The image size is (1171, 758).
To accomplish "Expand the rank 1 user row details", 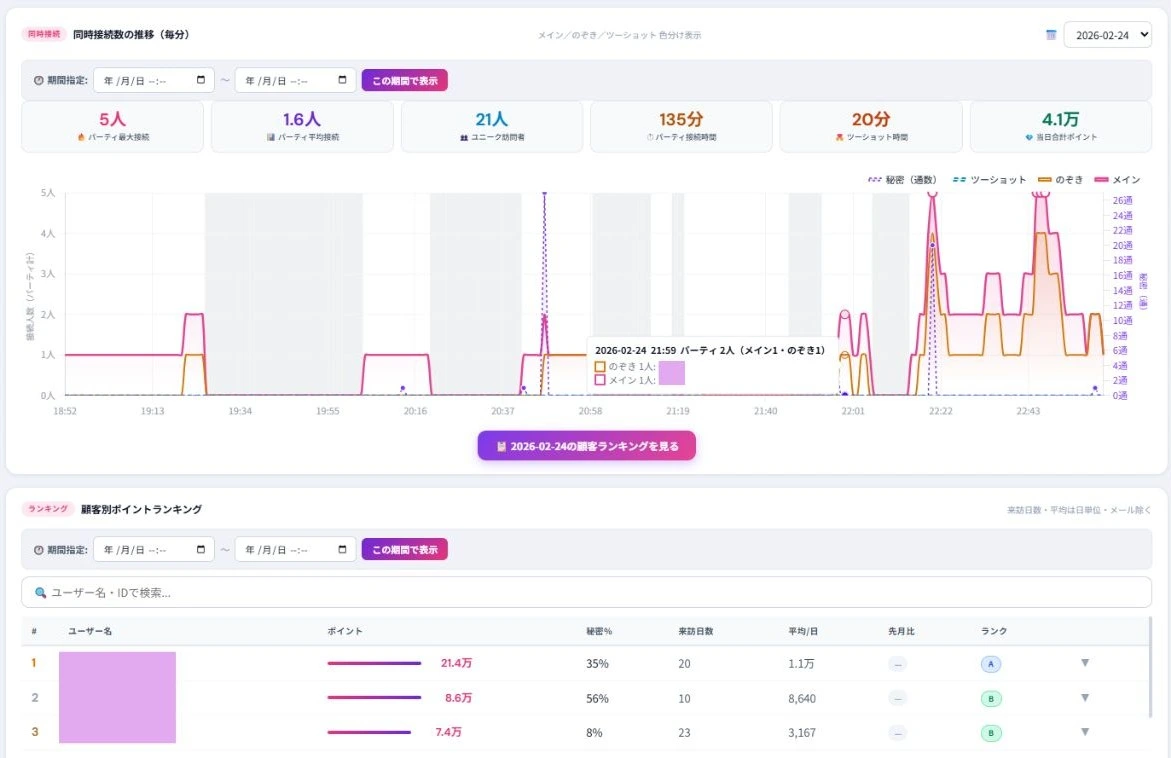I will point(1084,663).
